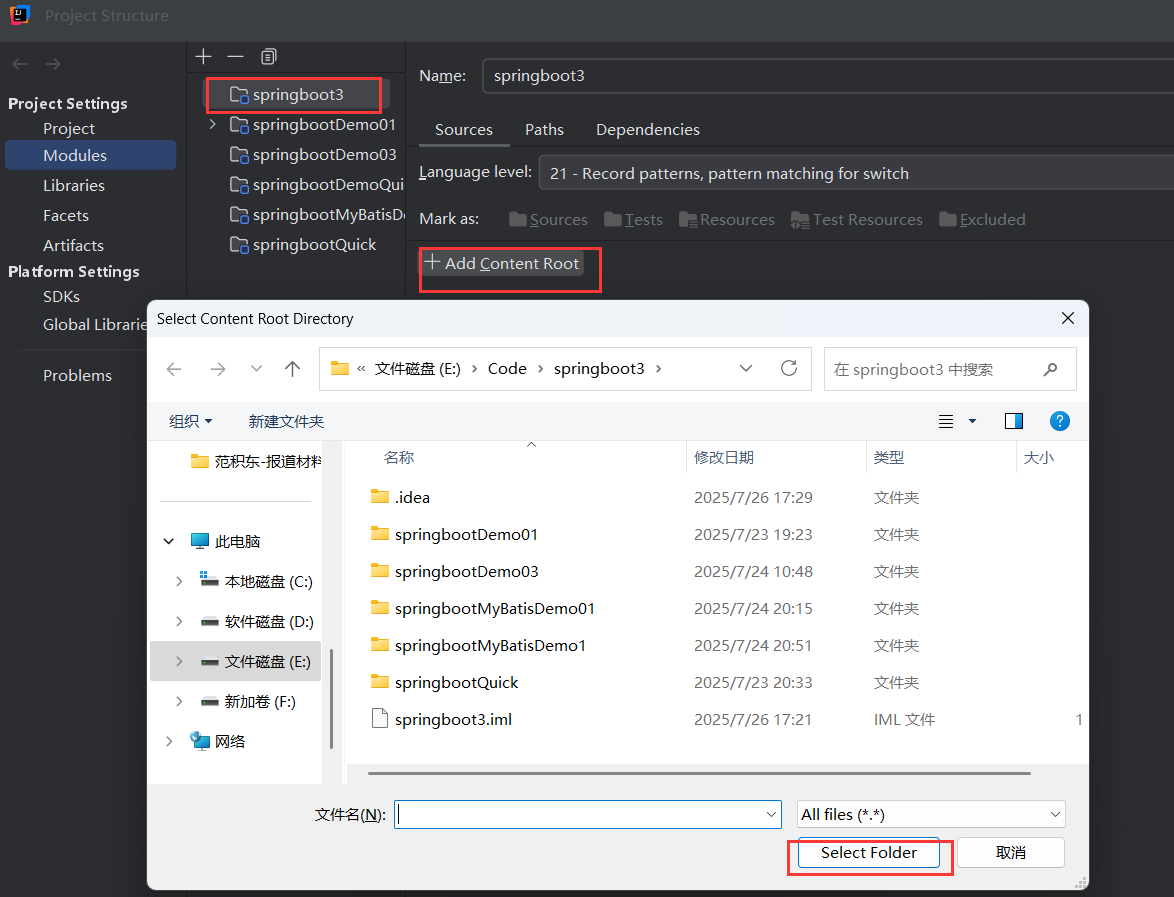Click the IntelliJ IDEA logo icon

pos(20,15)
